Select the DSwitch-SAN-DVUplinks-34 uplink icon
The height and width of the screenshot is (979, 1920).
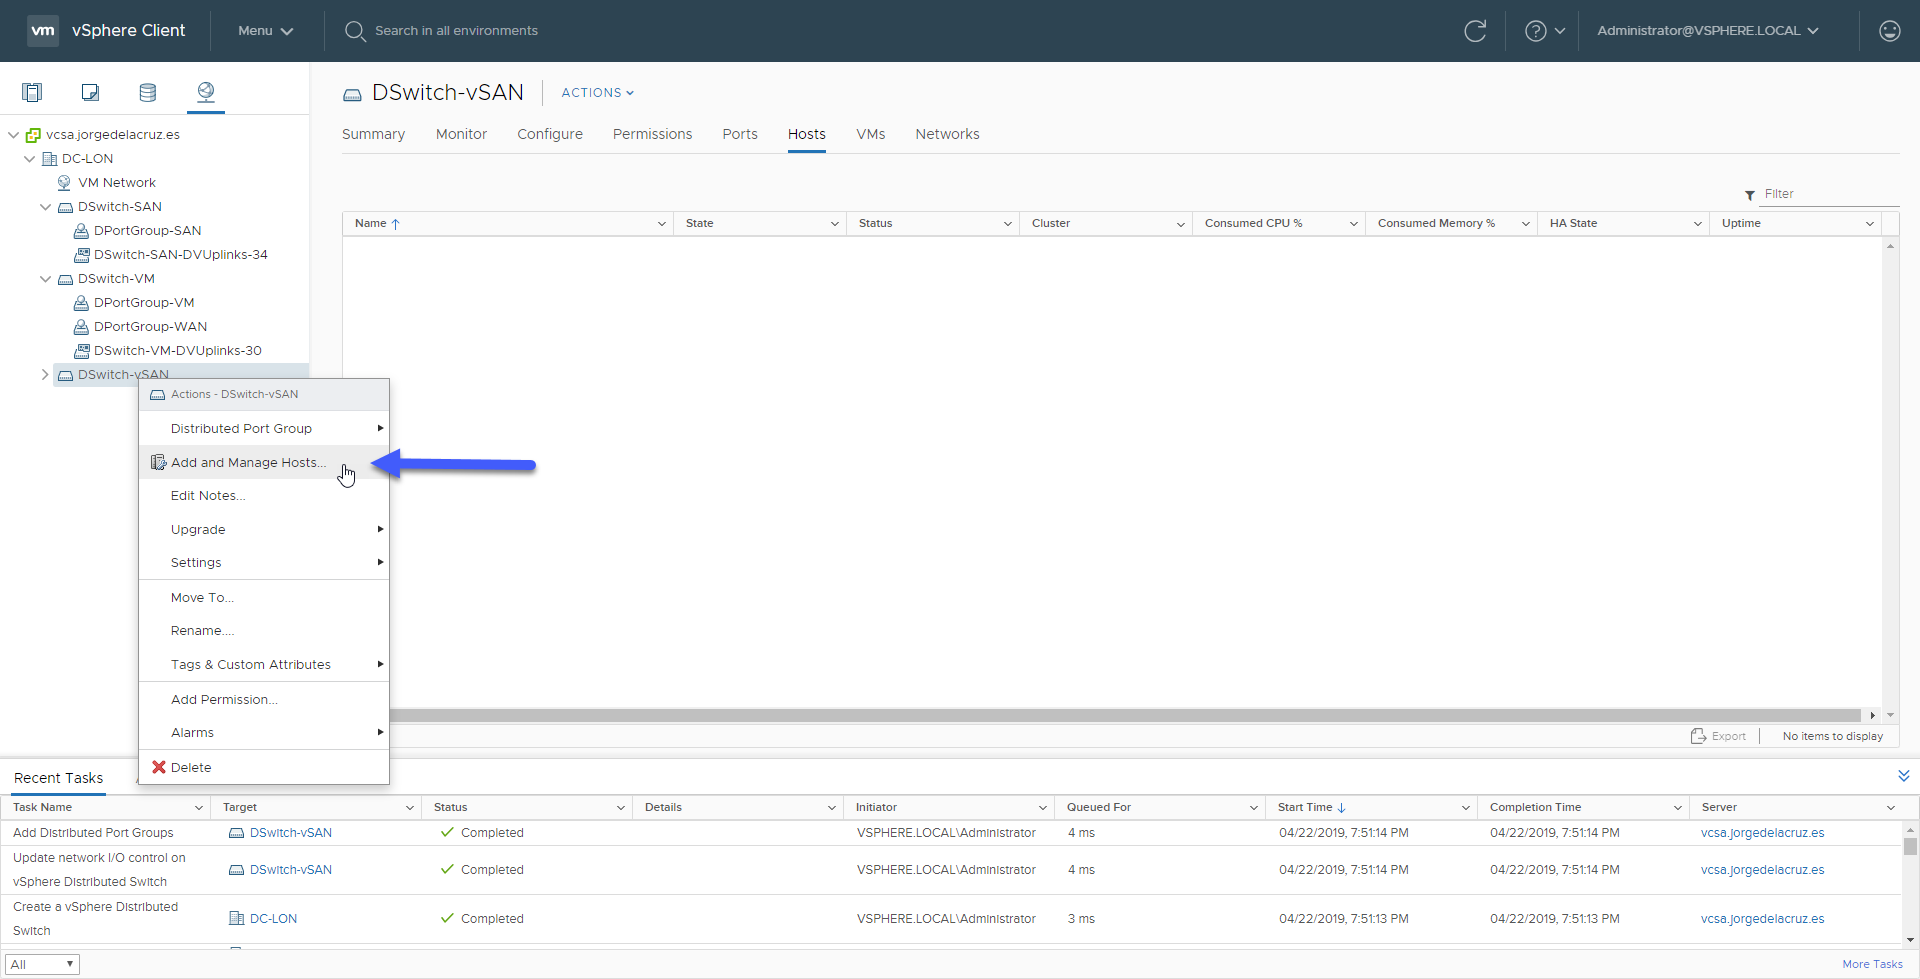pyautogui.click(x=81, y=255)
